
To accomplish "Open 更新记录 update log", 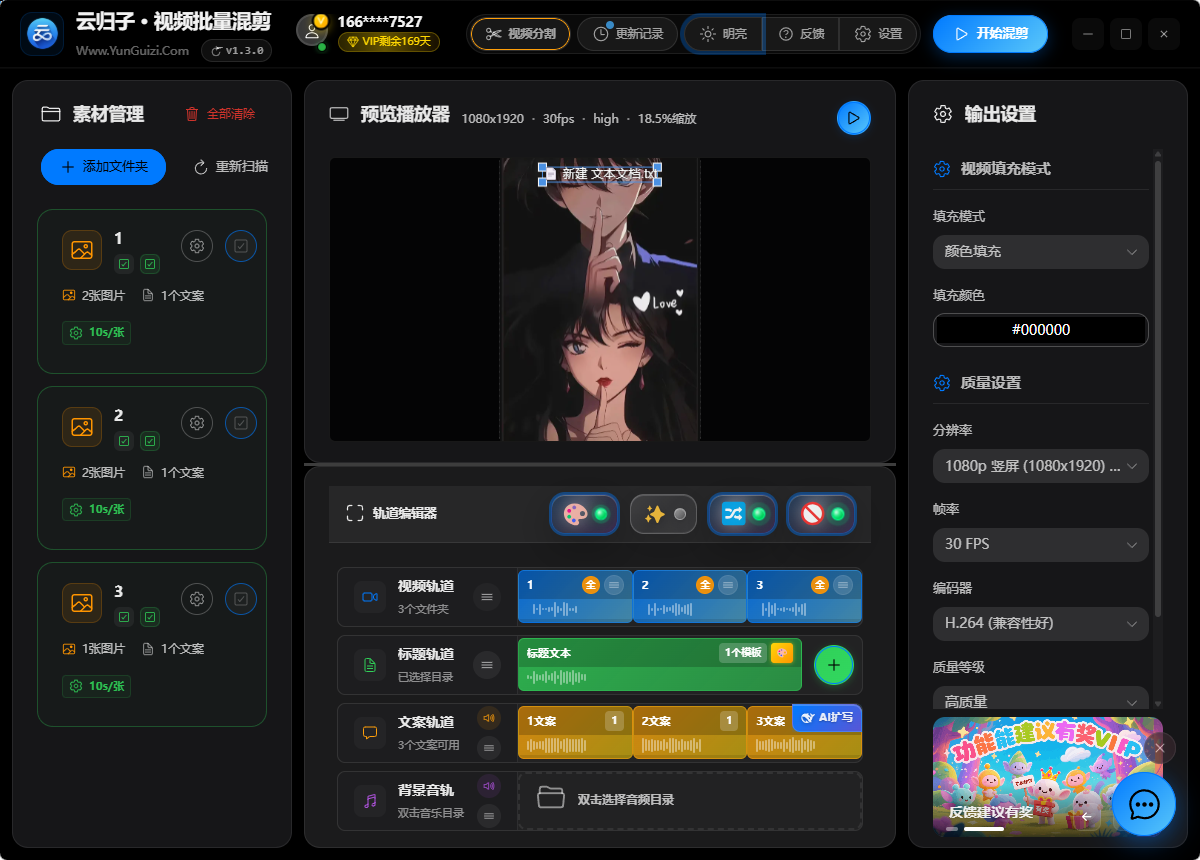I will pyautogui.click(x=627, y=34).
